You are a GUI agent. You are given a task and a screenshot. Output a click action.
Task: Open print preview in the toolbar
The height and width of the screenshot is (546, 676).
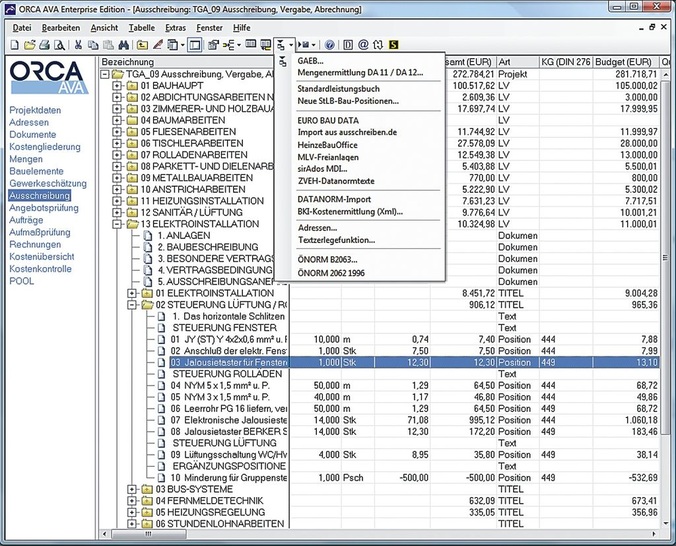point(59,45)
